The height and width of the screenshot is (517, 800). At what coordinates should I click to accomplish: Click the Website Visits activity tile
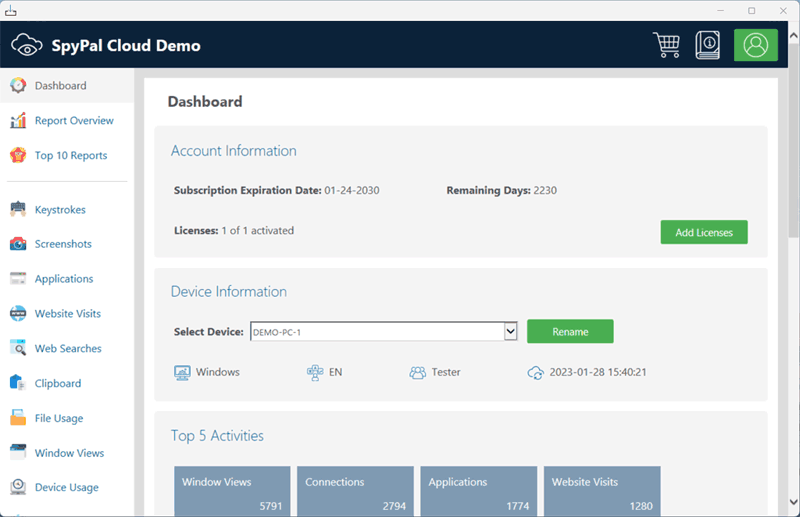coord(602,492)
